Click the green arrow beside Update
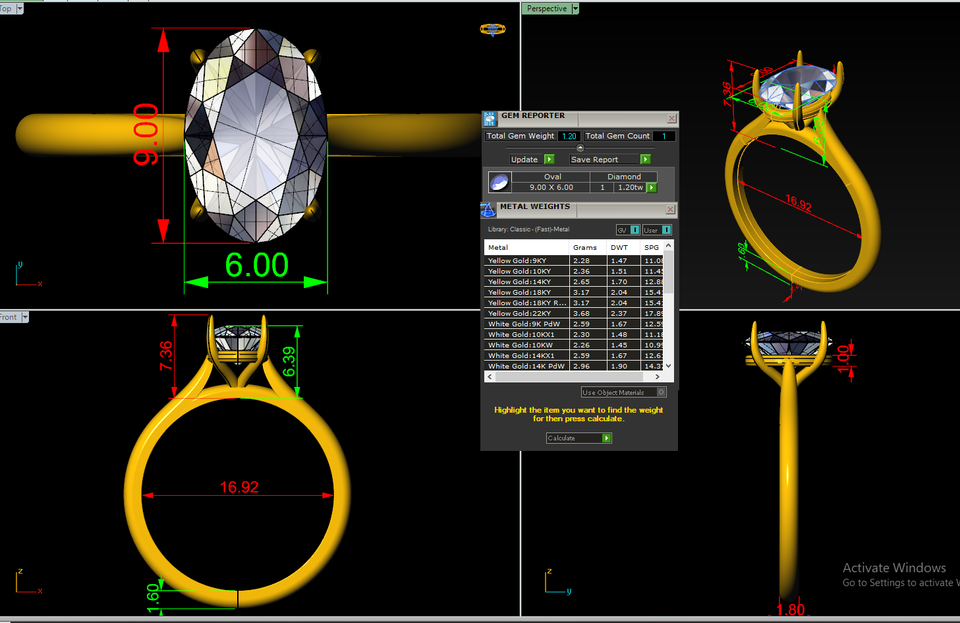 coord(549,159)
